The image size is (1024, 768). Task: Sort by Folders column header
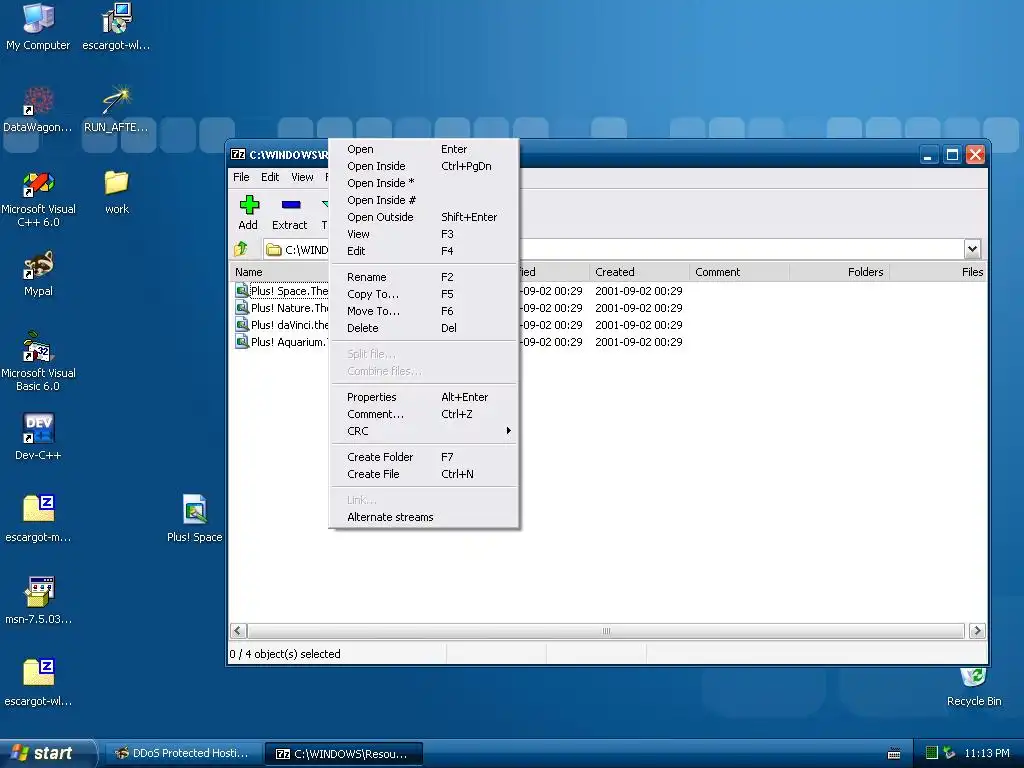click(x=839, y=272)
